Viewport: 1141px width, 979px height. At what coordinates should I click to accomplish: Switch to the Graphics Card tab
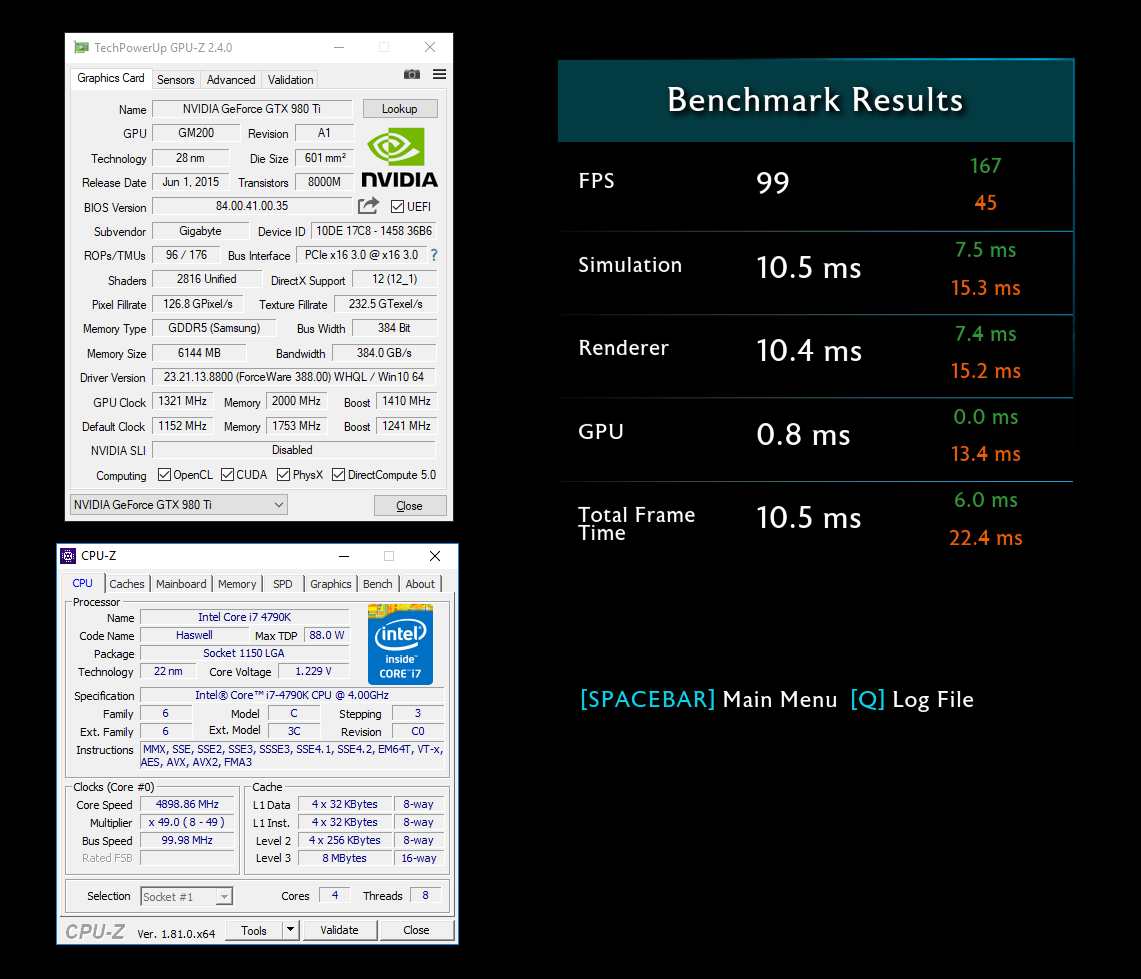[111, 79]
